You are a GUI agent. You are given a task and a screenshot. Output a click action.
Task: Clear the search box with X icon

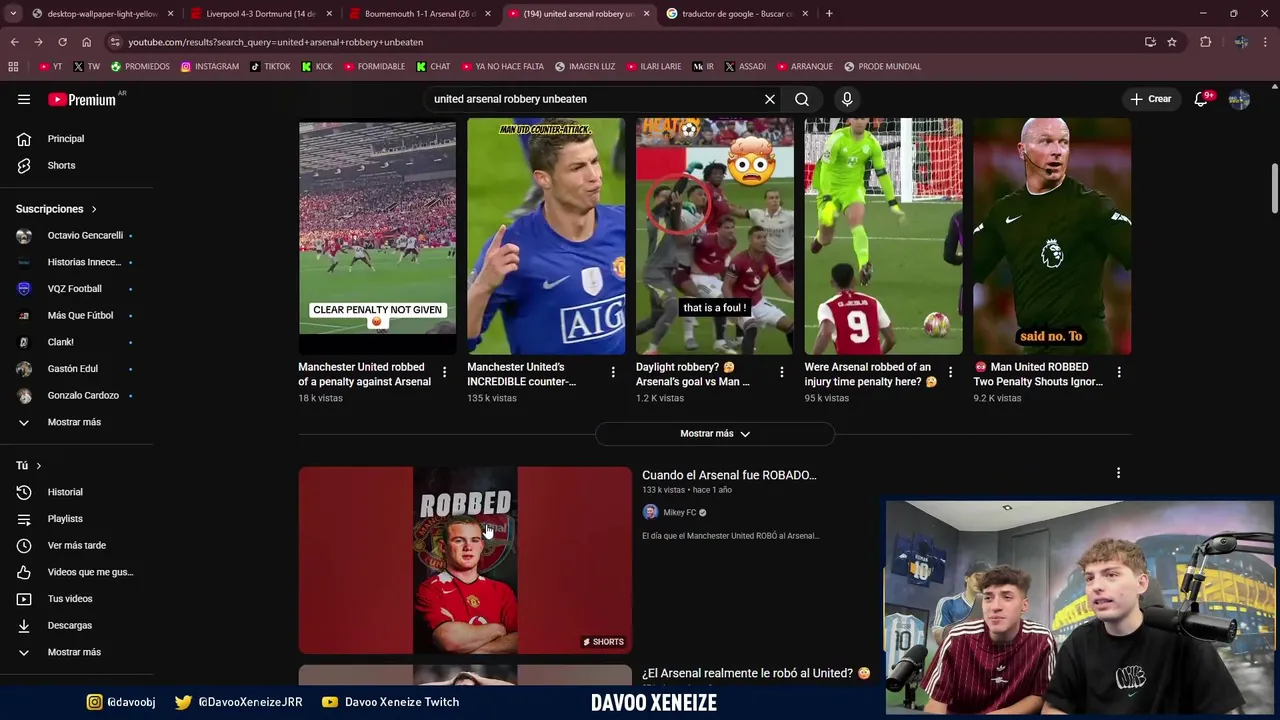tap(770, 99)
